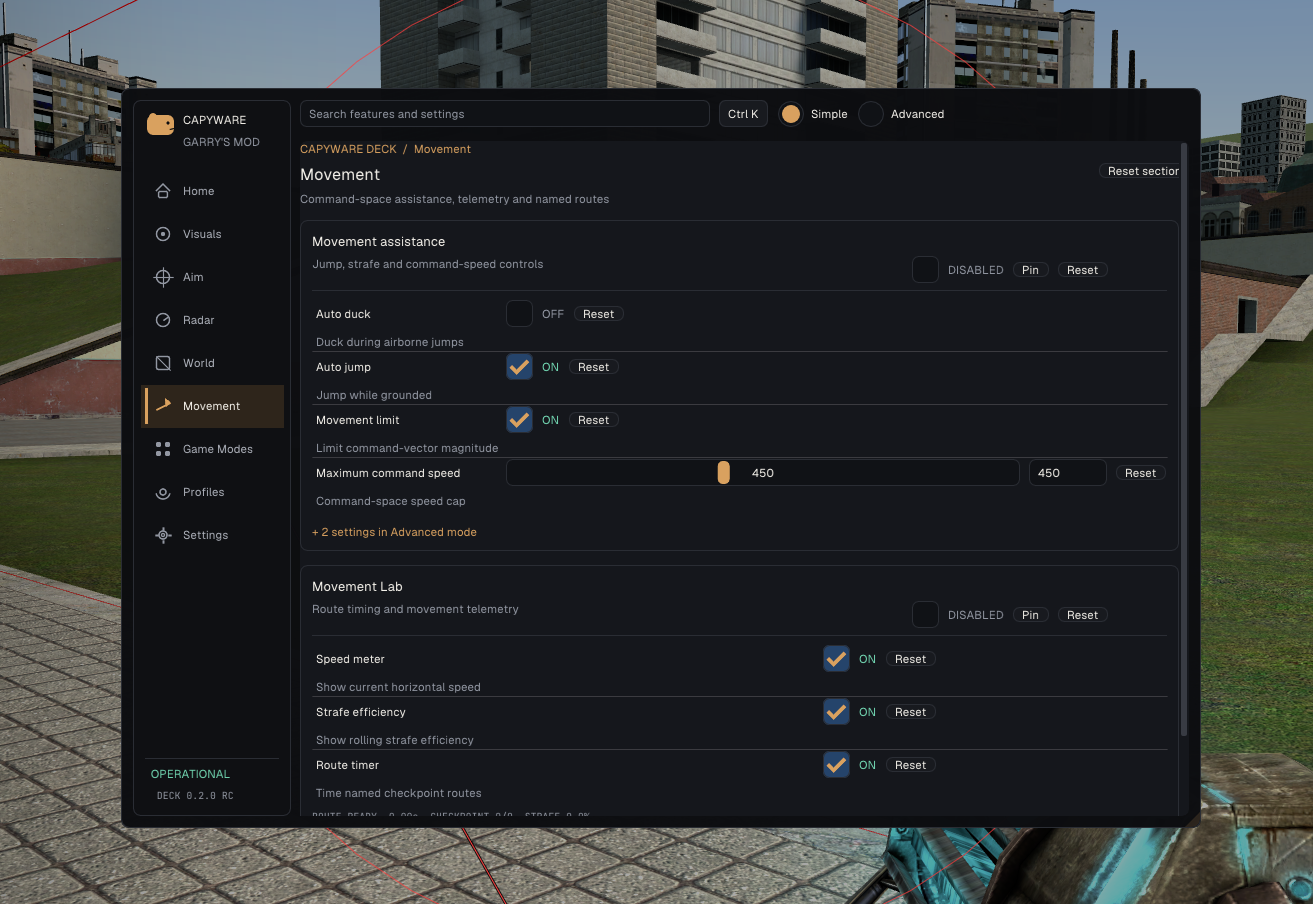Click the Movement breadcrumb link
The image size is (1313, 904).
tap(442, 149)
